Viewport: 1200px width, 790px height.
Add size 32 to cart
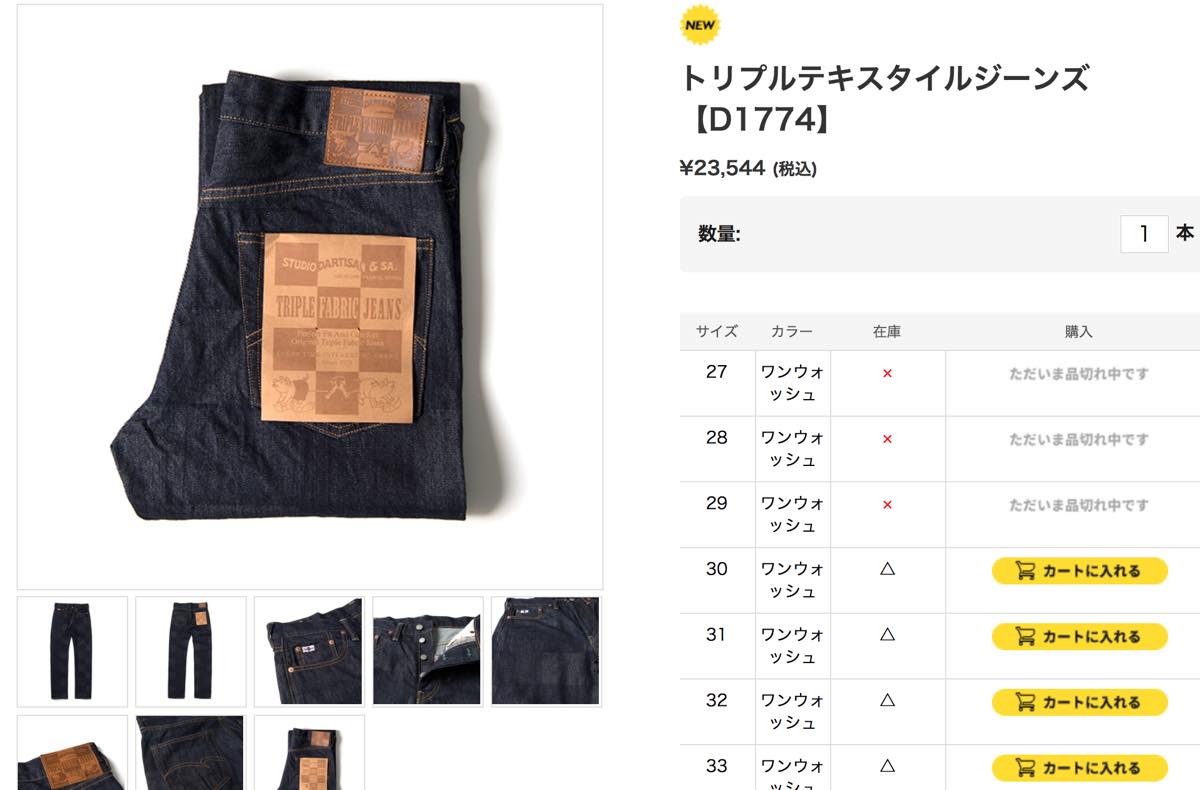point(1079,703)
